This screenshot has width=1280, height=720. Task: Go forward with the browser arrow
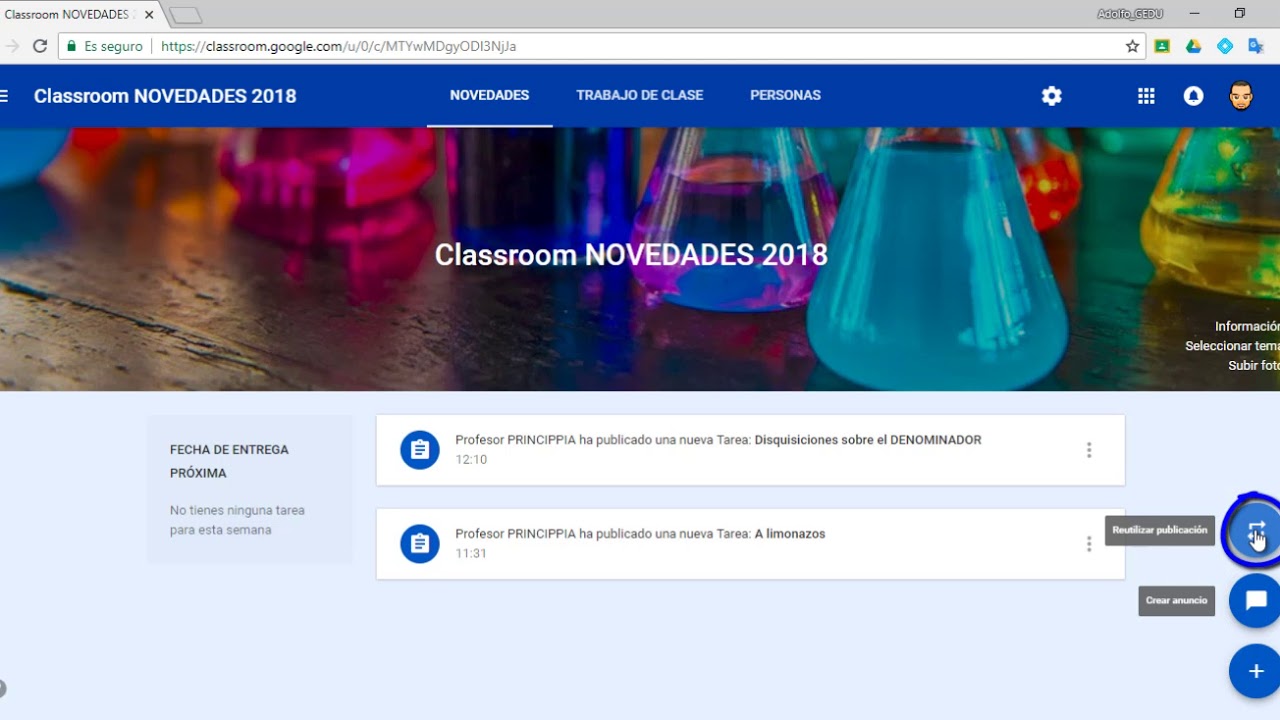11,46
